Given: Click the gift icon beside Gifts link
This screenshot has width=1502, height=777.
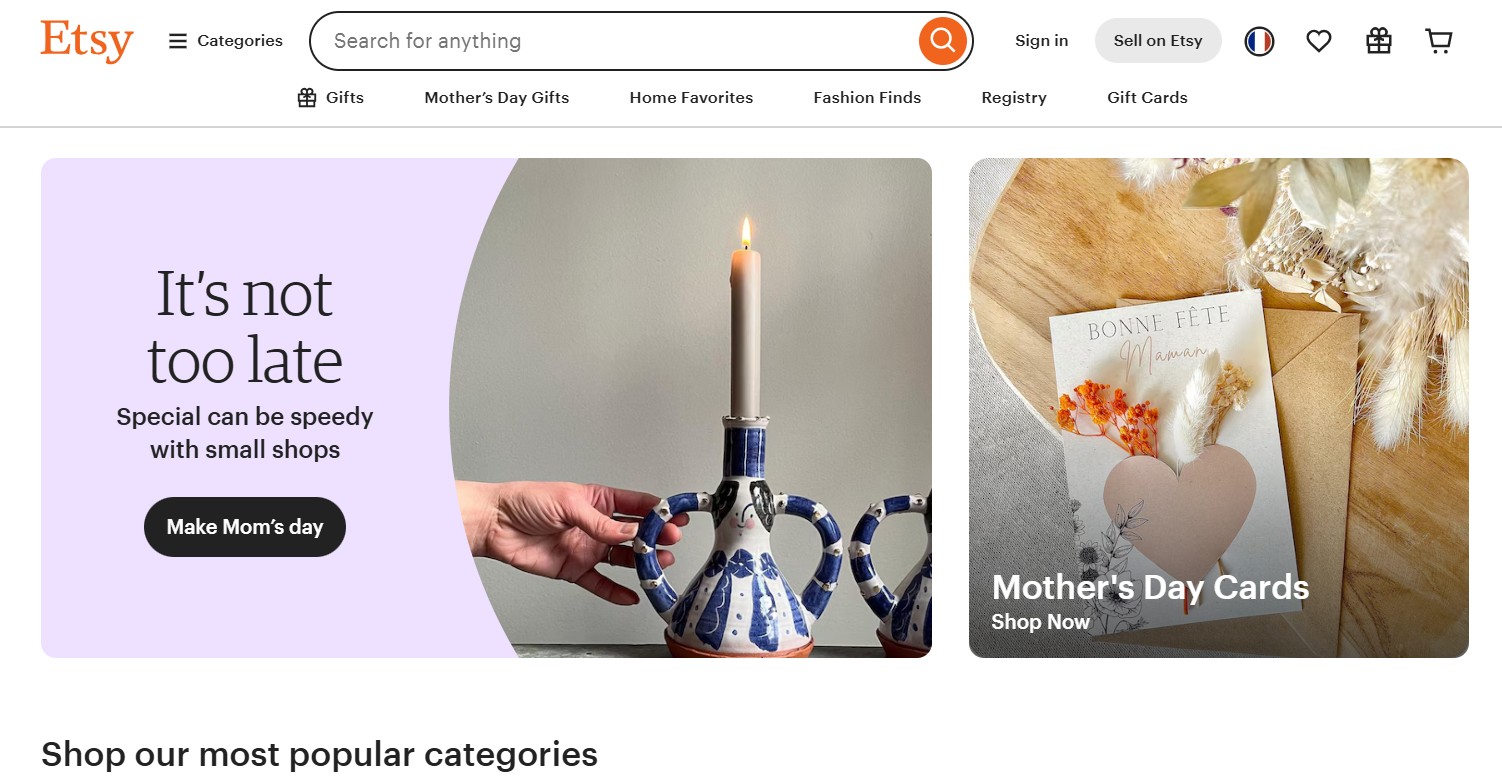Looking at the screenshot, I should coord(305,97).
